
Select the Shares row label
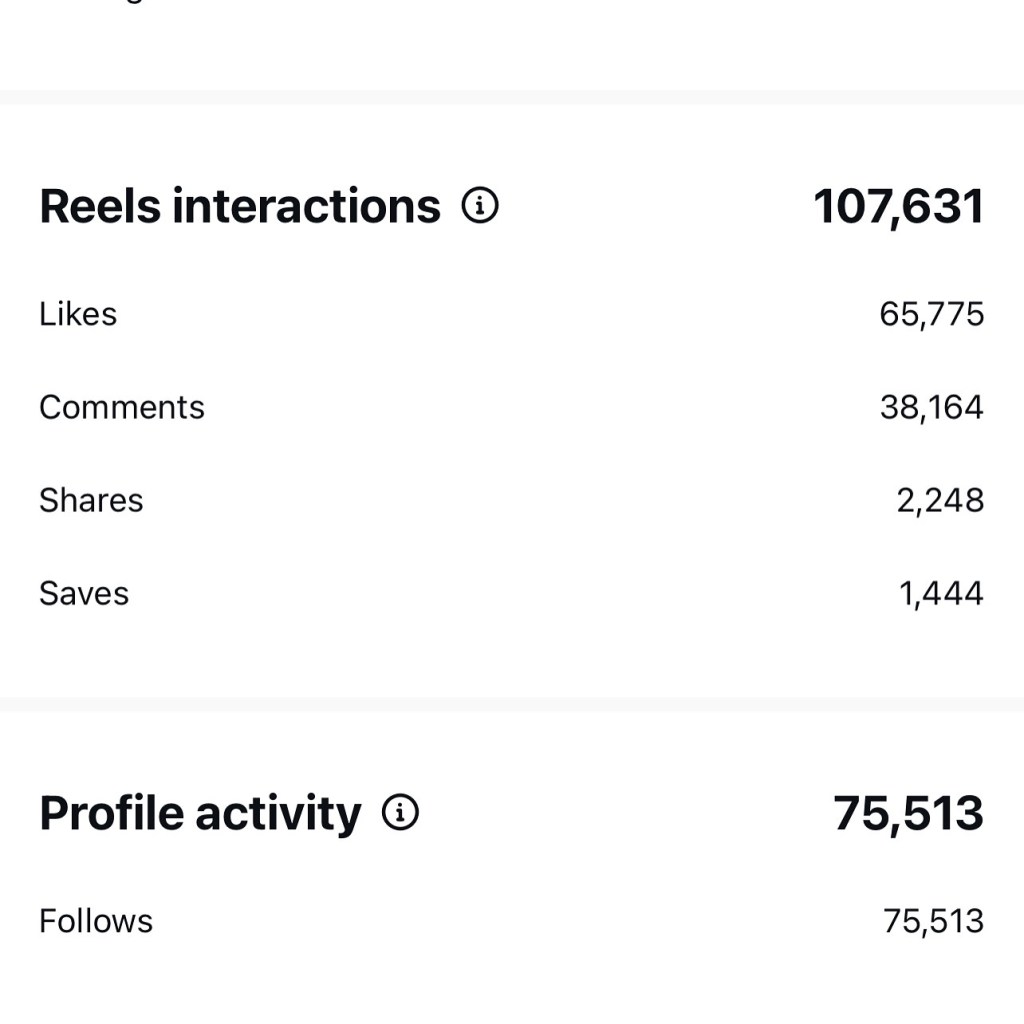point(91,500)
